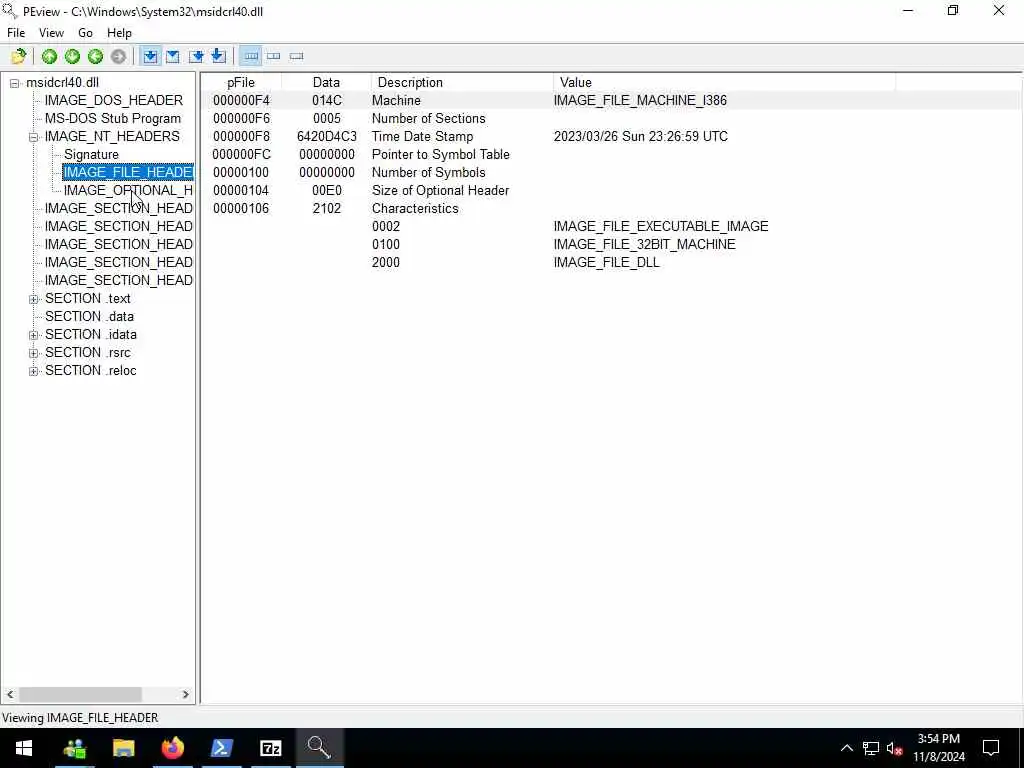Click the tree pane scroll-right arrow
1024x768 pixels.
tap(185, 694)
